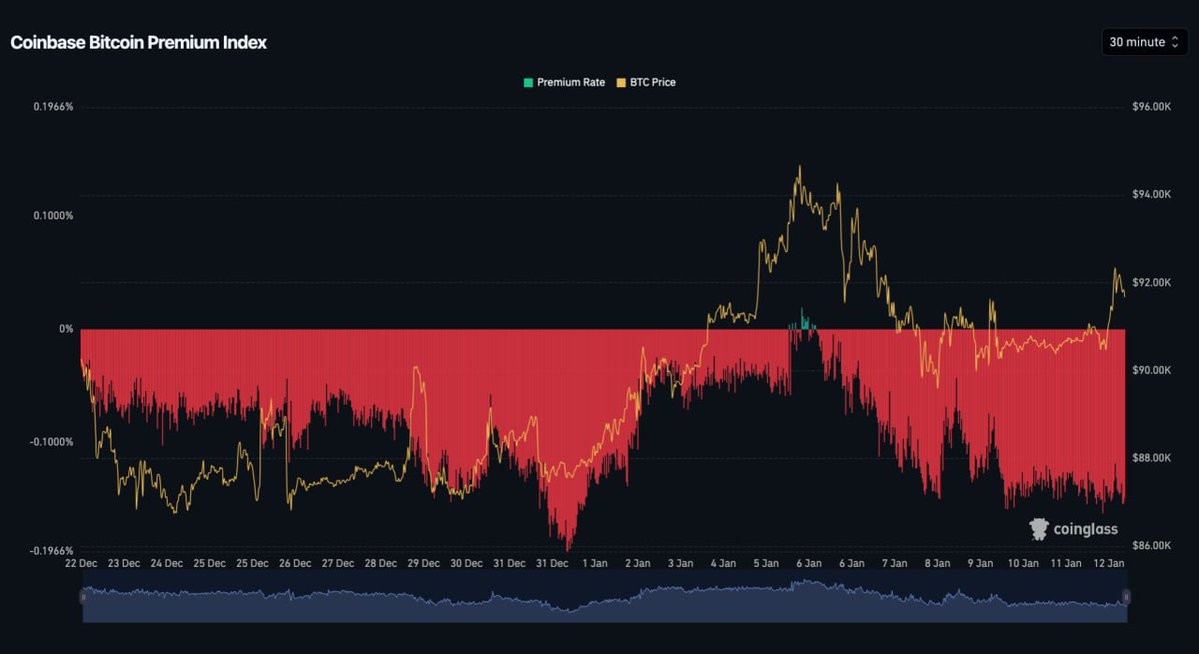Toggle the Premium Rate legend series
1199x654 pixels.
click(x=564, y=83)
